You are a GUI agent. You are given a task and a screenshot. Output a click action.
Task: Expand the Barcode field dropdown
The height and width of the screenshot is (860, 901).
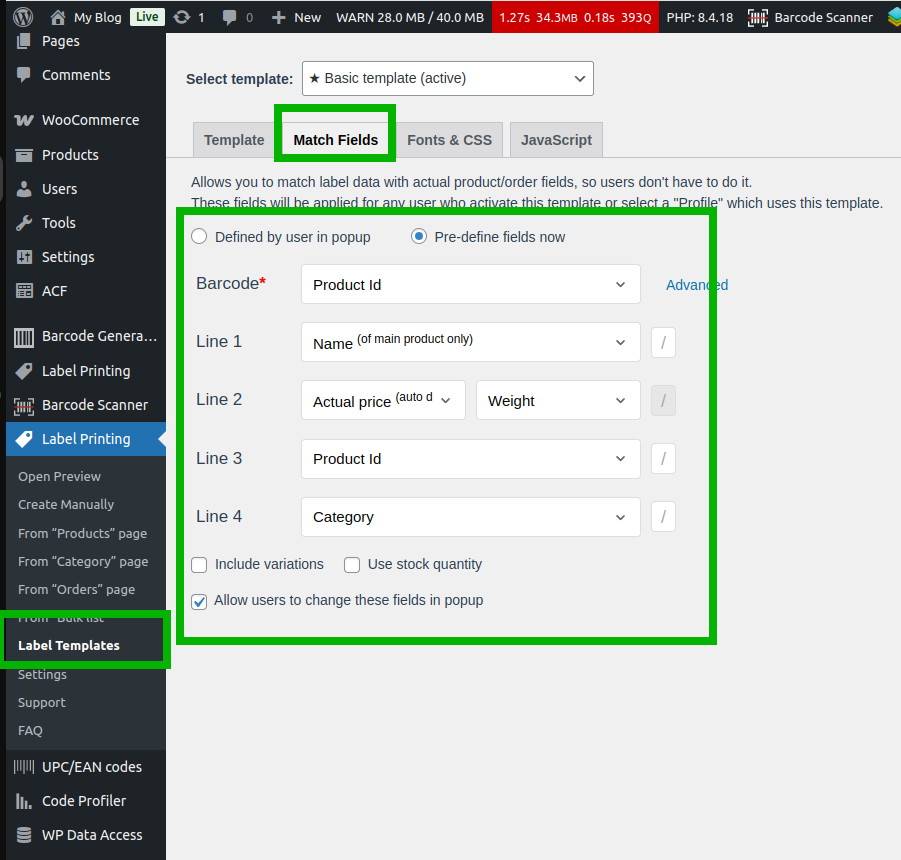pos(470,285)
